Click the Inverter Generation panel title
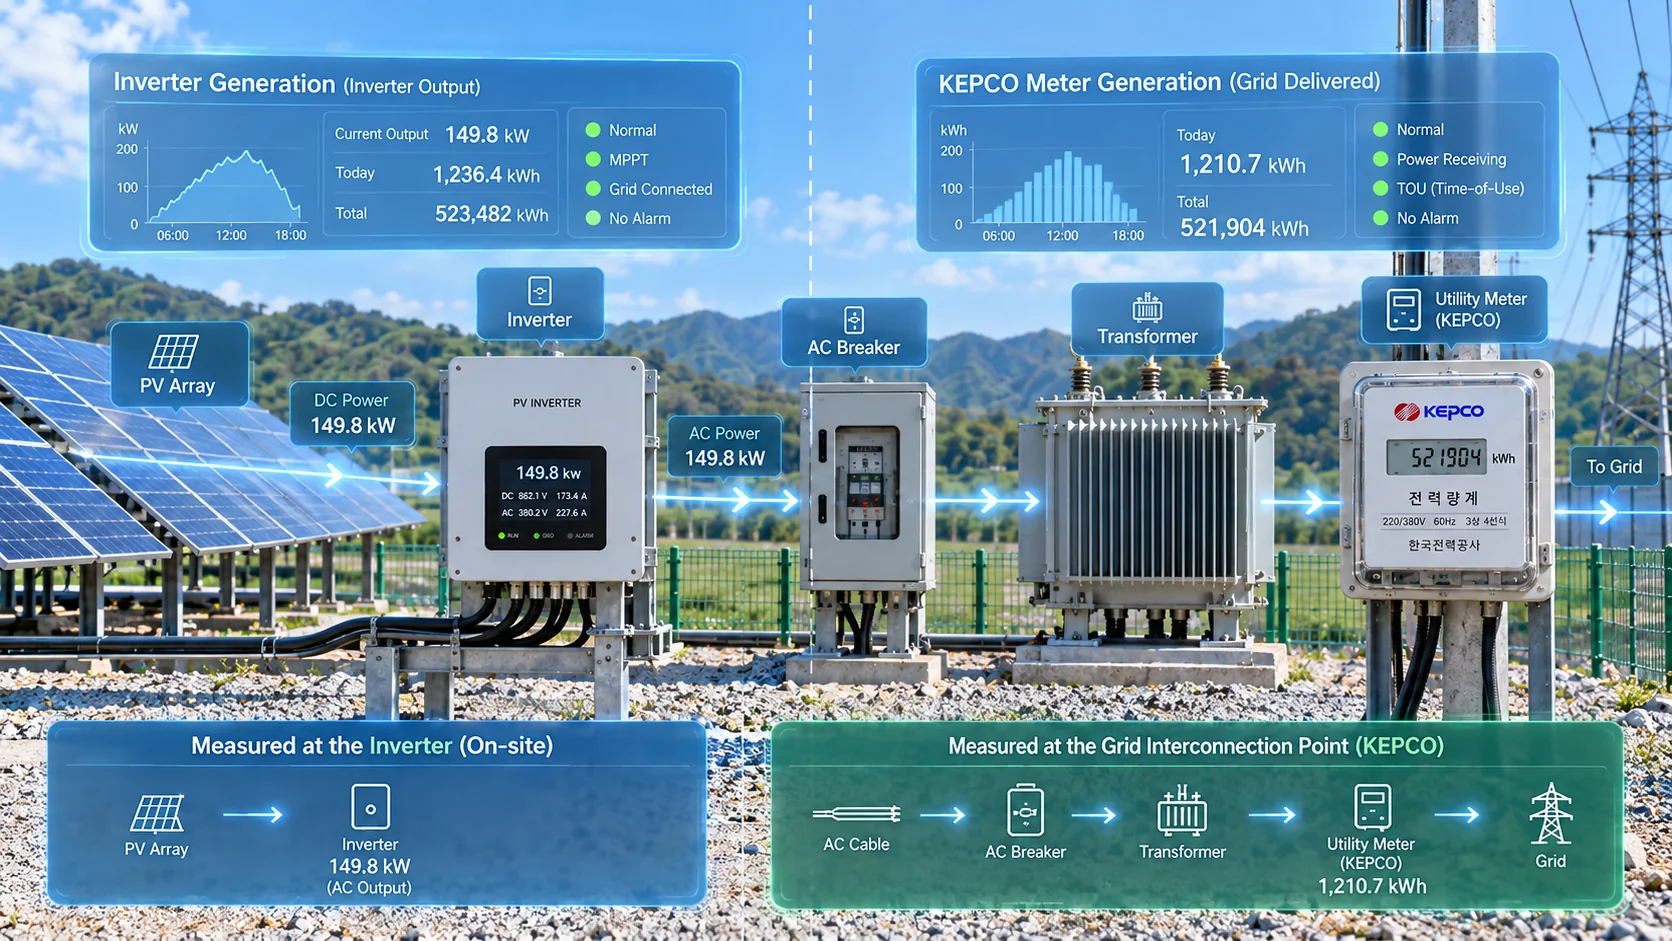This screenshot has height=941, width=1672. (297, 84)
